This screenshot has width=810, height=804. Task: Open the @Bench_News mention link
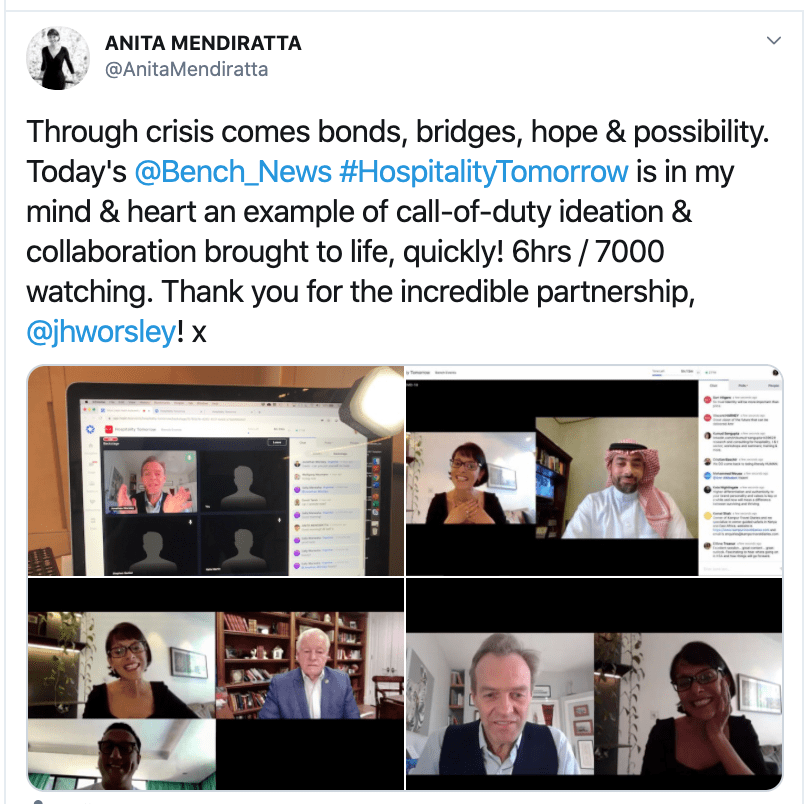tap(232, 172)
